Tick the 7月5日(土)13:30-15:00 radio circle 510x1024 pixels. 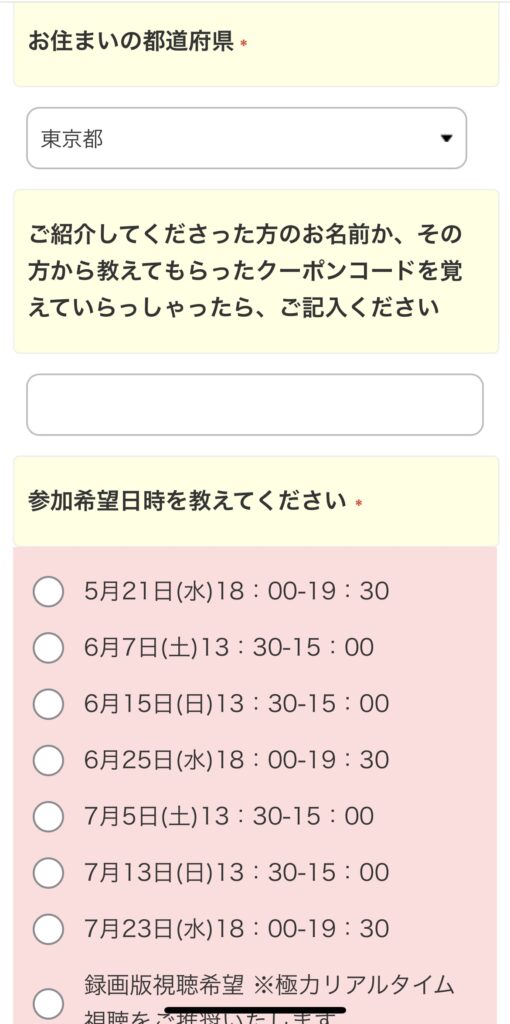pyautogui.click(x=48, y=816)
